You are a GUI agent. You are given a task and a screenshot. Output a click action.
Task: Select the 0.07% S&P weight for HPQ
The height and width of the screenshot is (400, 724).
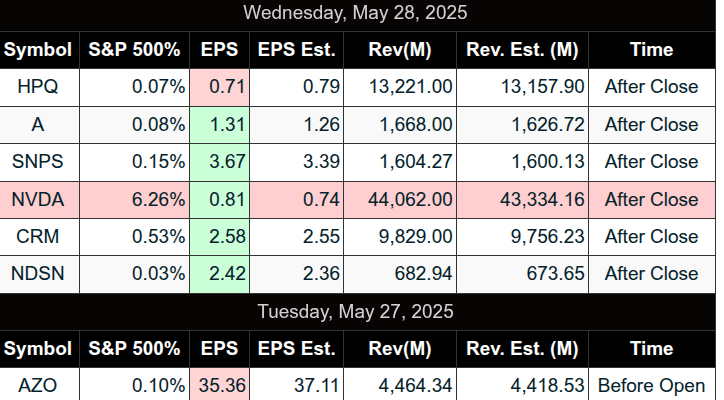(x=134, y=87)
